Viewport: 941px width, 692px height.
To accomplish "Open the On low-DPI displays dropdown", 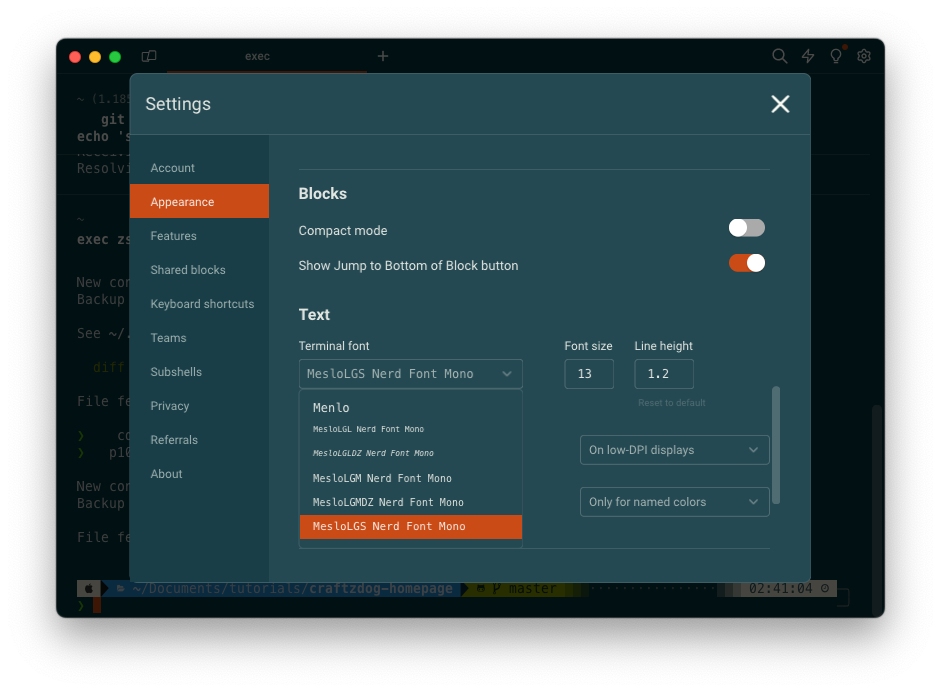I will point(675,450).
